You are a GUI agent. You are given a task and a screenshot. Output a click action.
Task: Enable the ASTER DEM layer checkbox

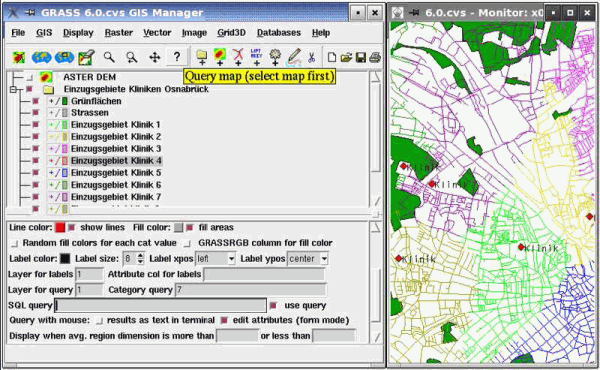29,78
